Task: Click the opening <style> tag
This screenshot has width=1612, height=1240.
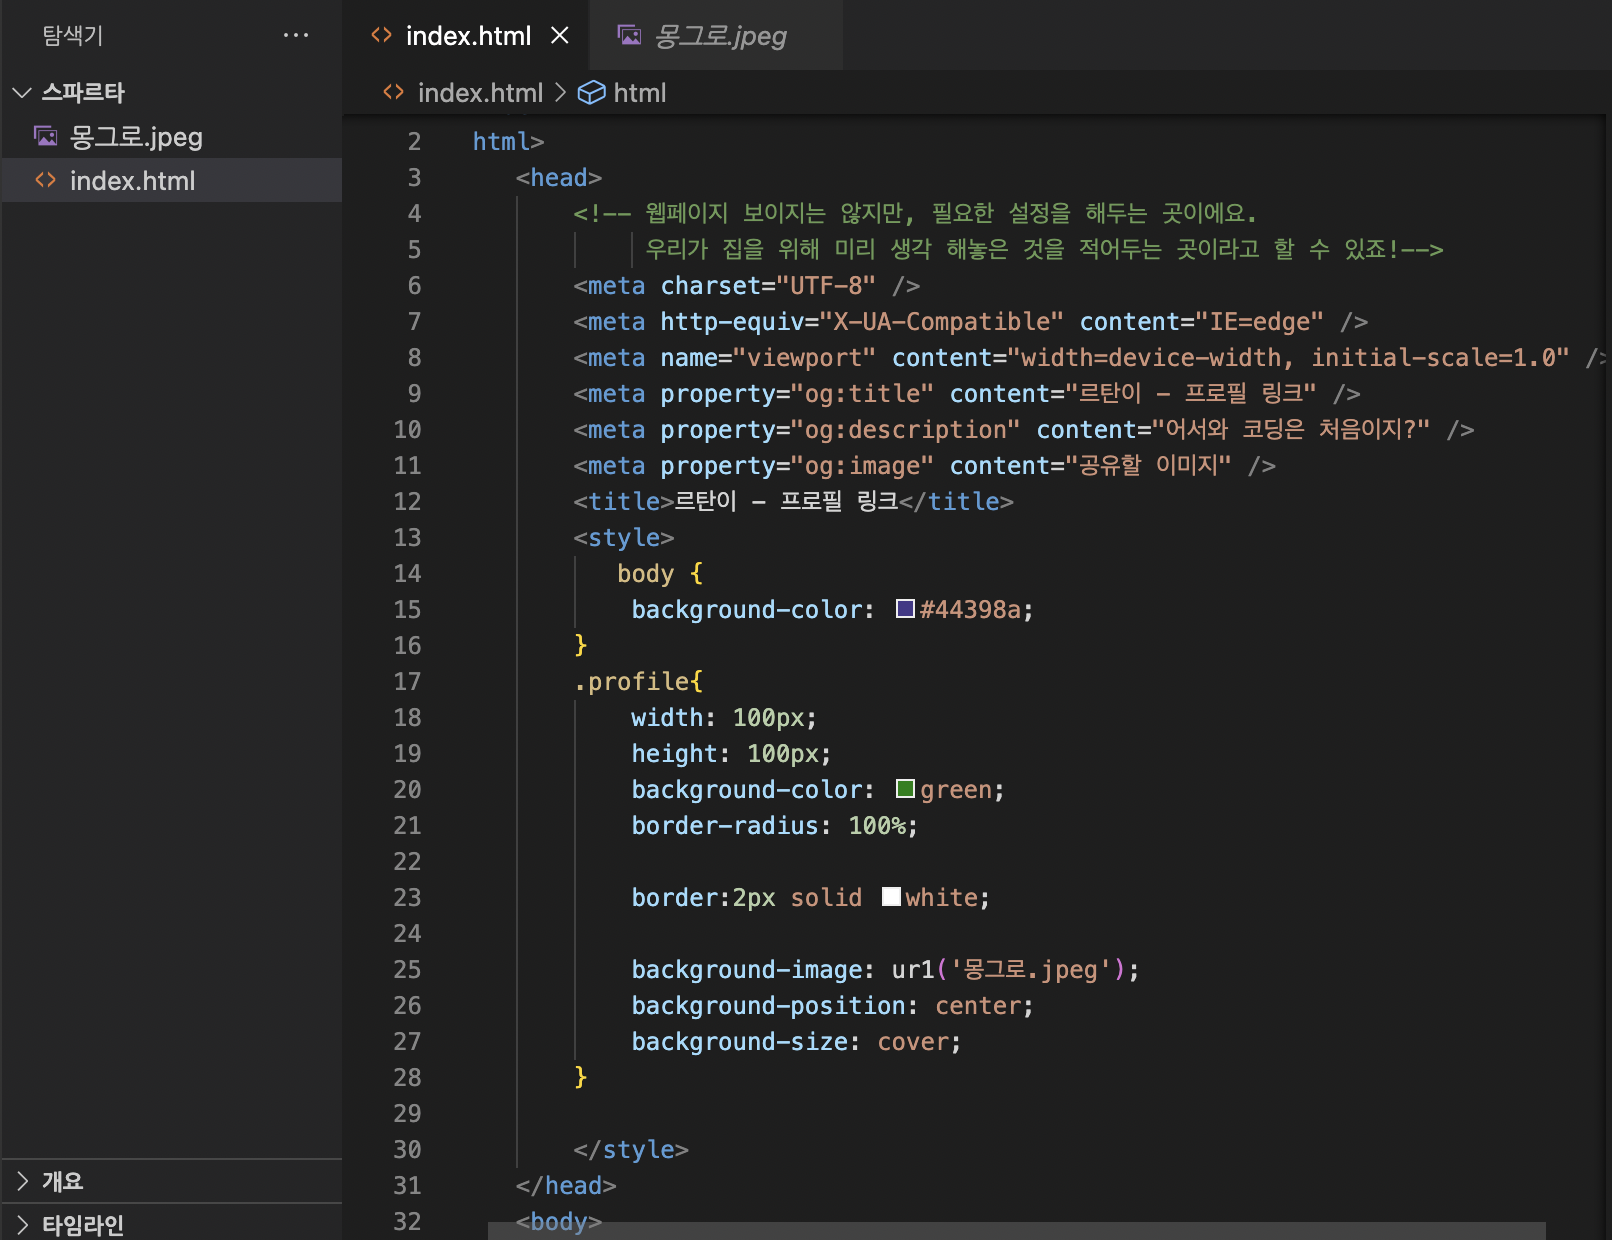Action: pyautogui.click(x=624, y=538)
